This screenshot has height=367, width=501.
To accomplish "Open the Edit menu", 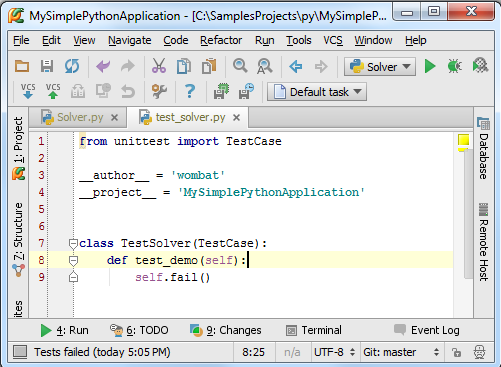I will tap(51, 40).
